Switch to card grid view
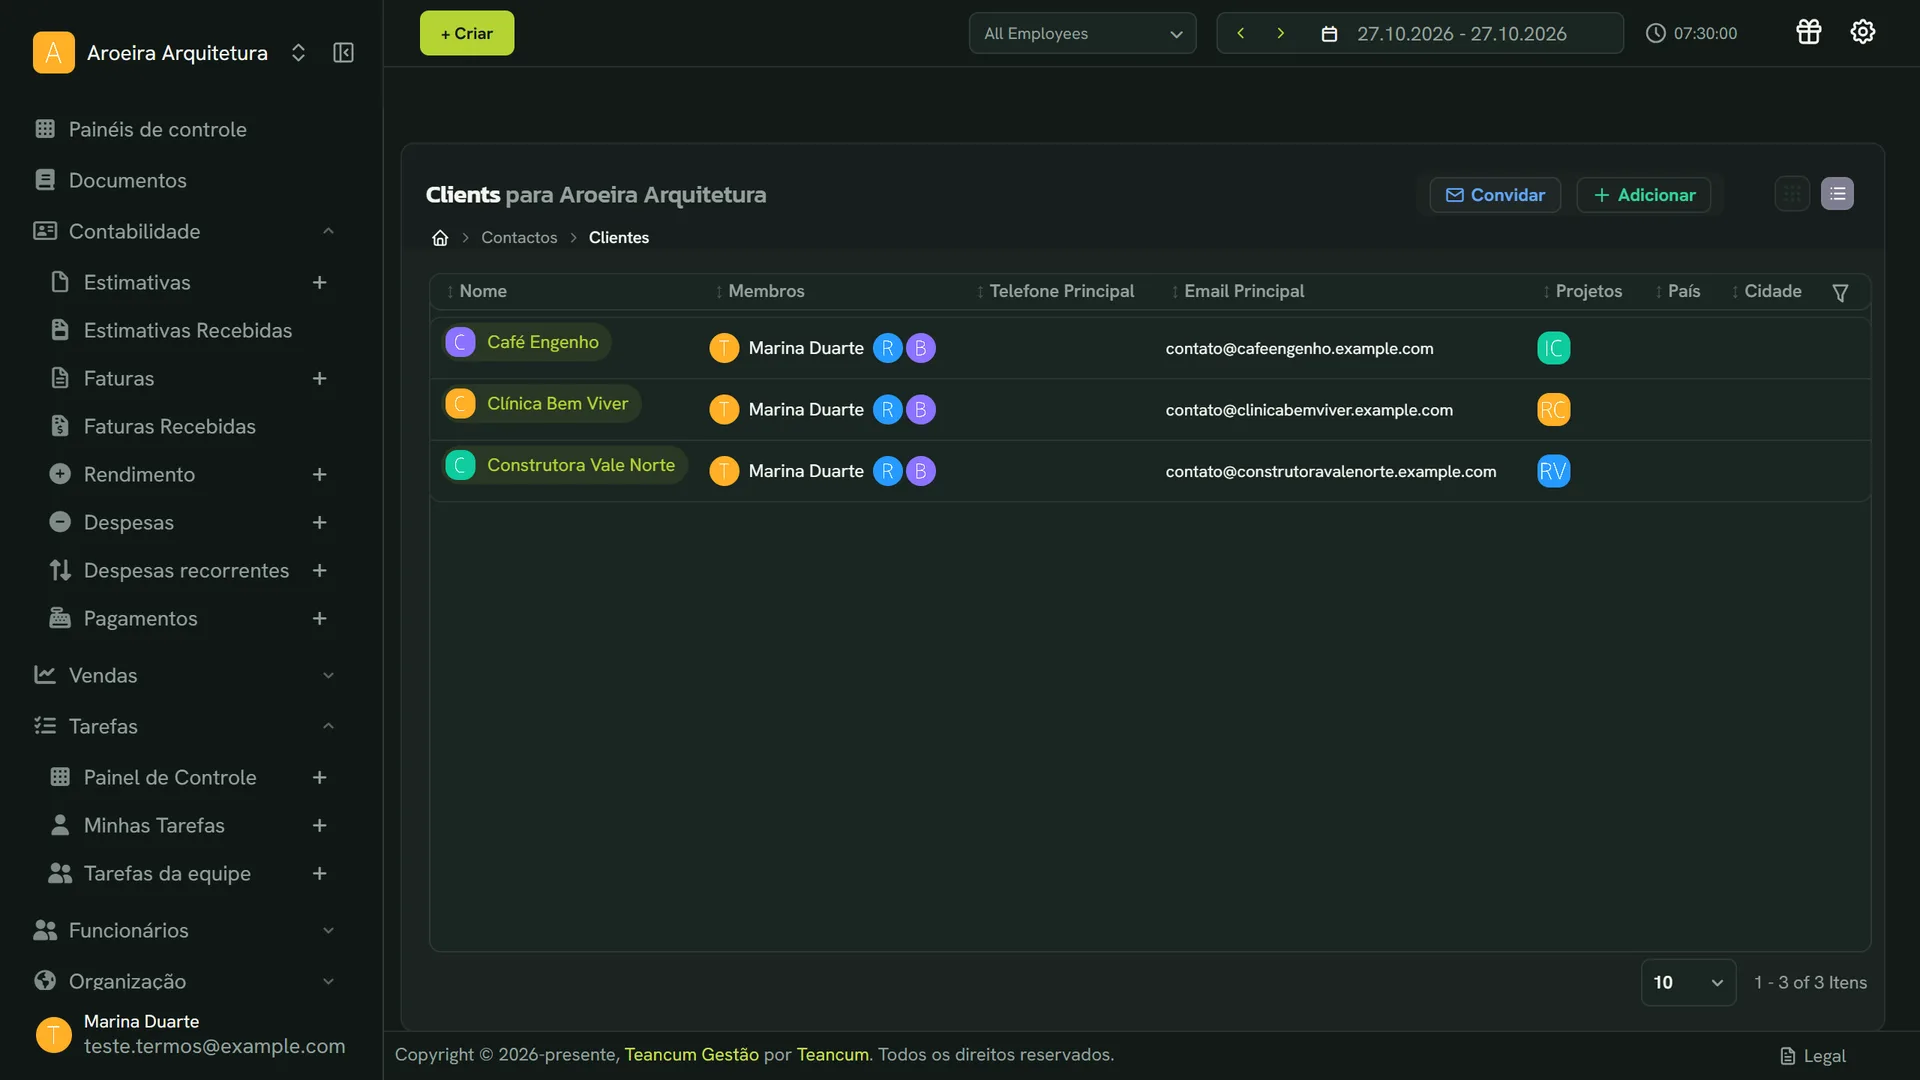Image resolution: width=1920 pixels, height=1080 pixels. tap(1792, 194)
